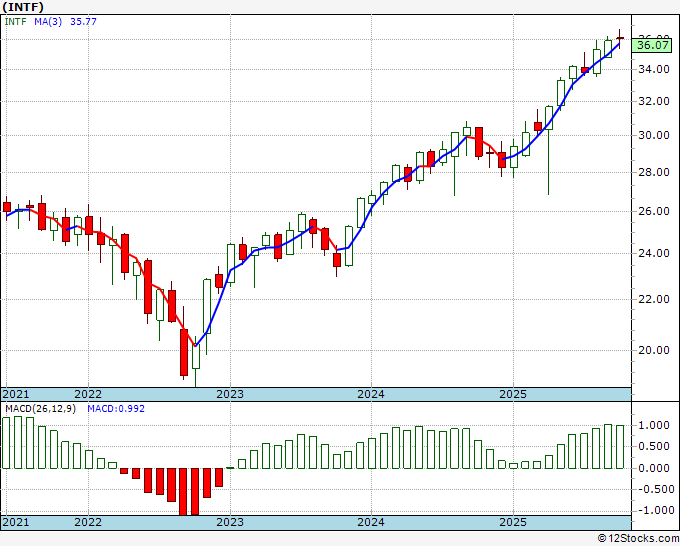680x546 pixels.
Task: Click the 2021 label on price timeline
Action: tap(16, 394)
